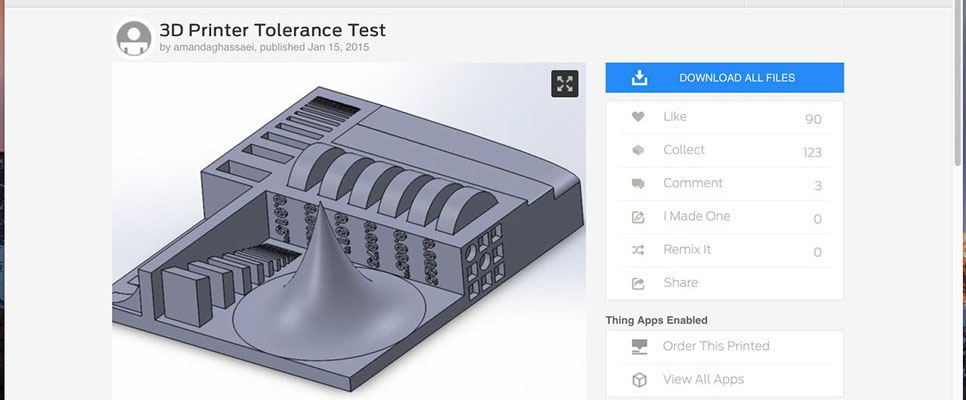Click the Share arrow icon

click(638, 283)
